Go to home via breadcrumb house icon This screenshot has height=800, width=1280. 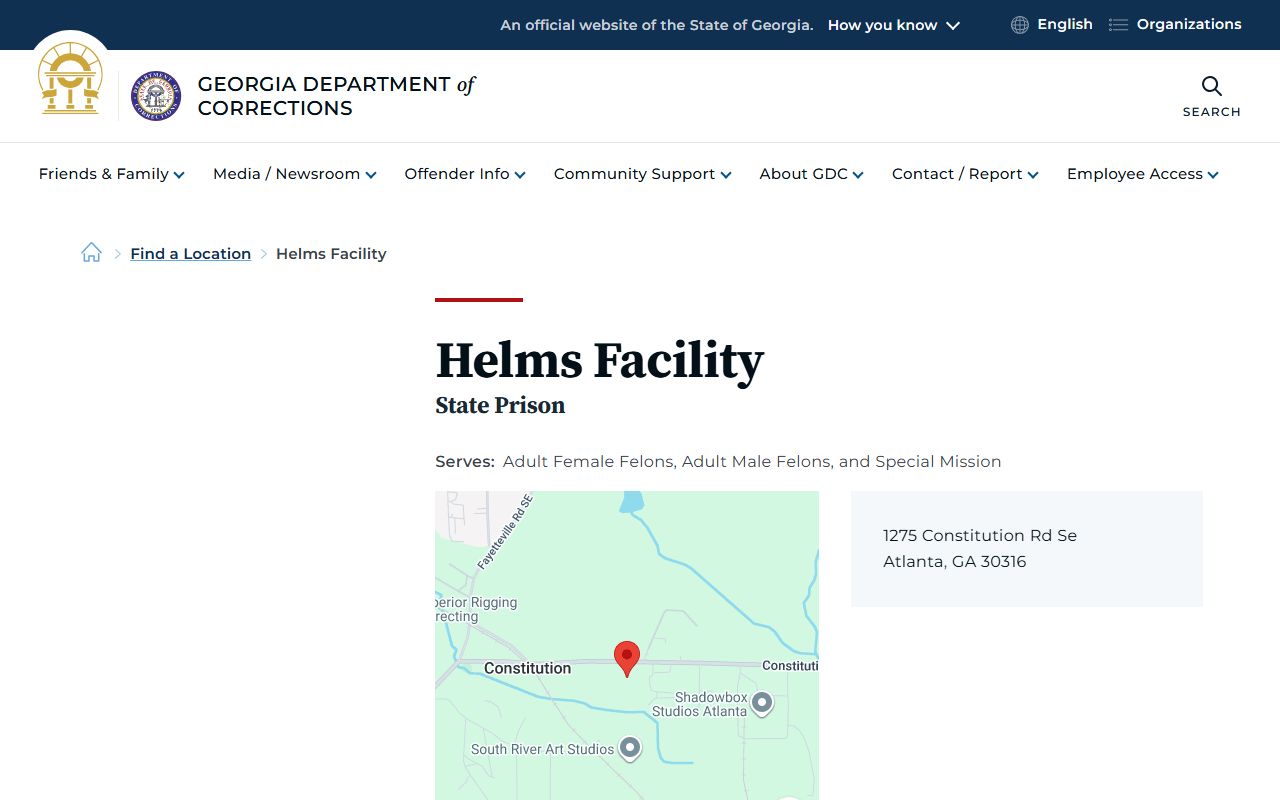click(x=92, y=253)
